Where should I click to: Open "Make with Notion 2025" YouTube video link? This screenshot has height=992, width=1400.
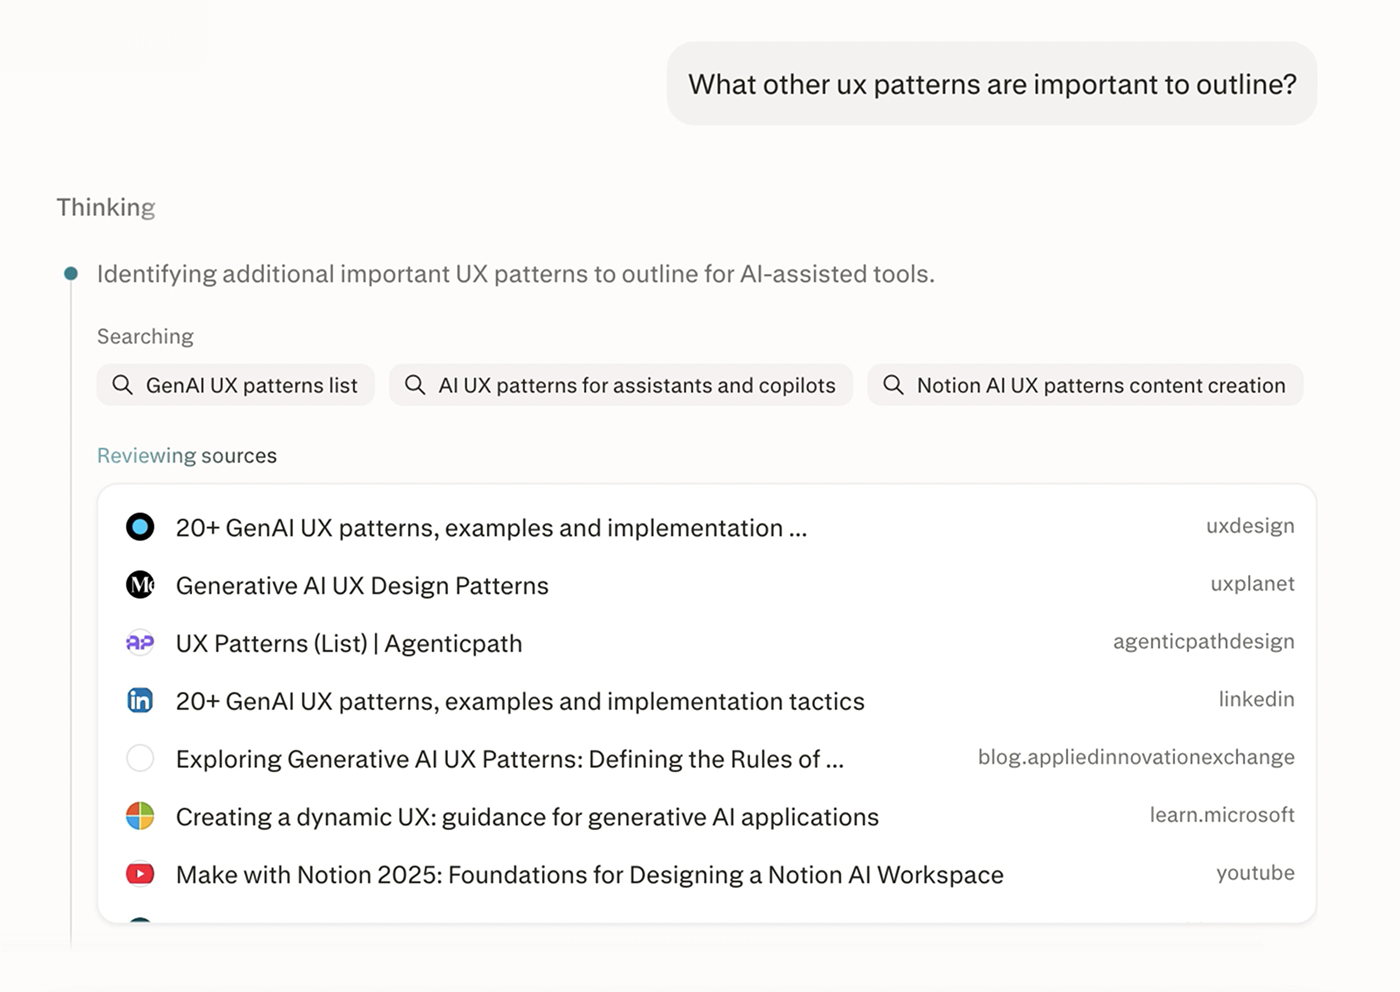point(589,876)
